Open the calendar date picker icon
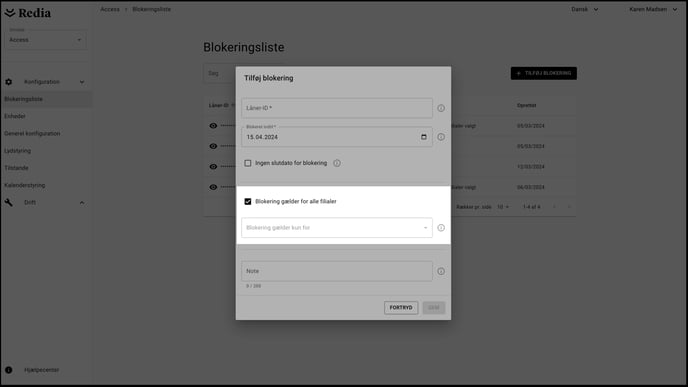688x387 pixels. [x=424, y=137]
